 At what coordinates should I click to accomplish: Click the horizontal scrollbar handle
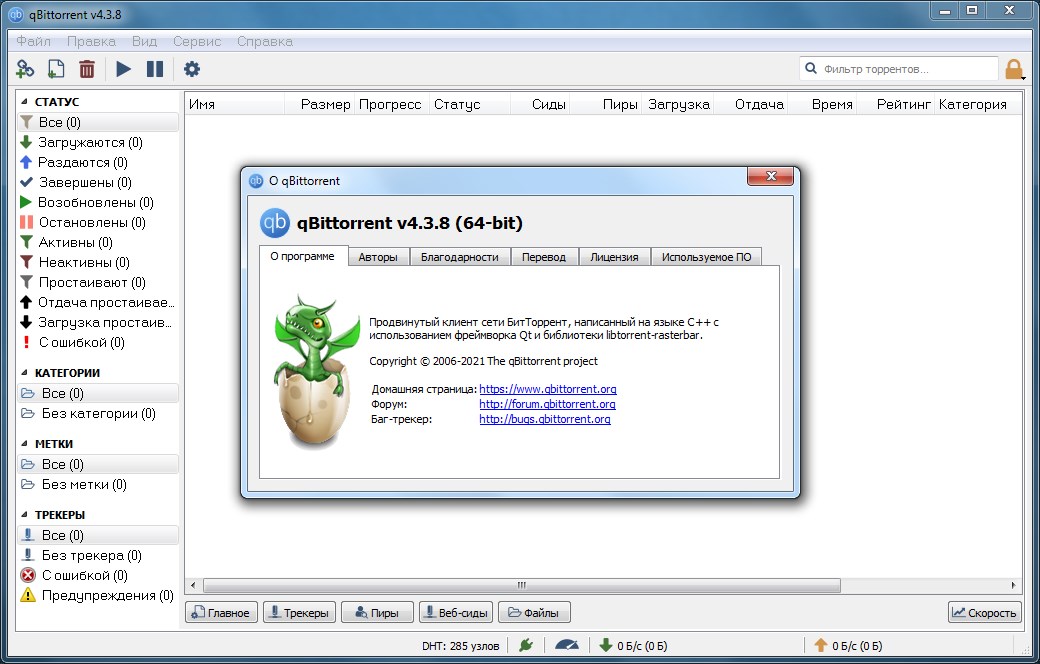tap(520, 585)
